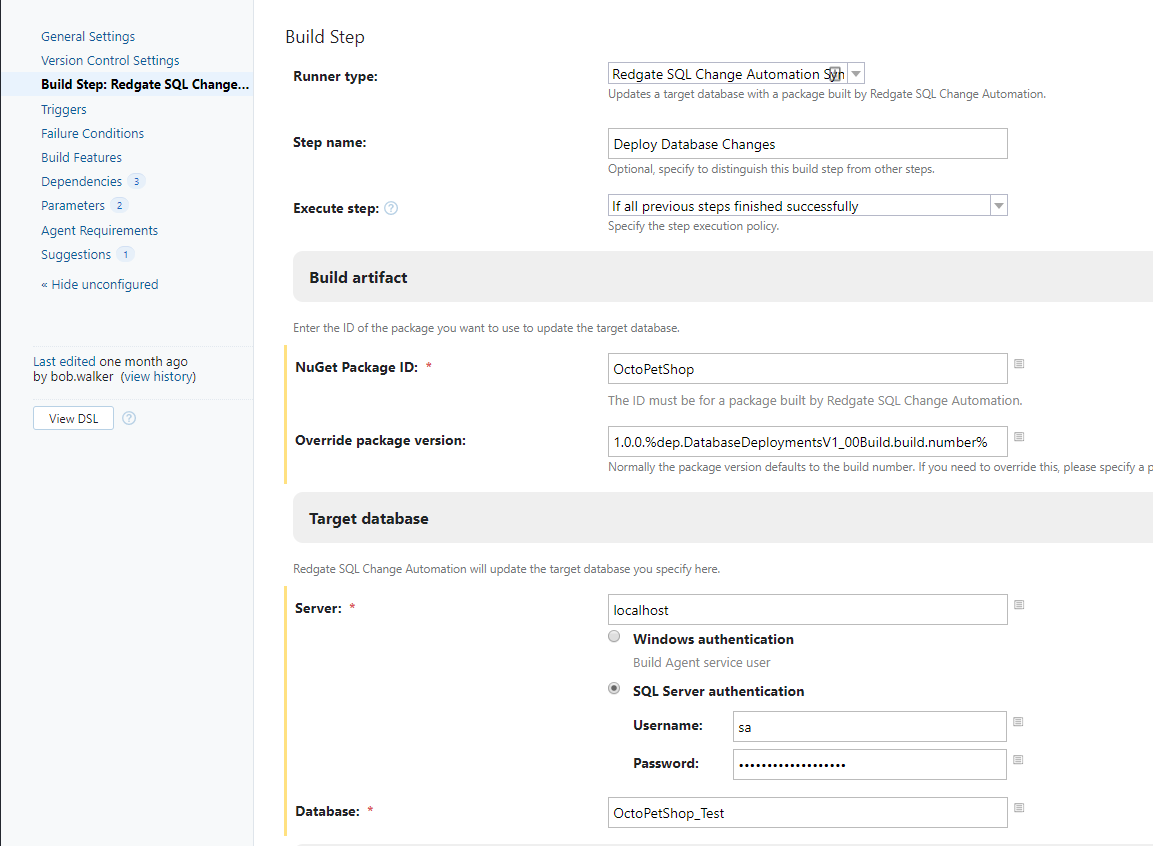Click parameter icon beside Database field
1153x846 pixels.
(1019, 808)
